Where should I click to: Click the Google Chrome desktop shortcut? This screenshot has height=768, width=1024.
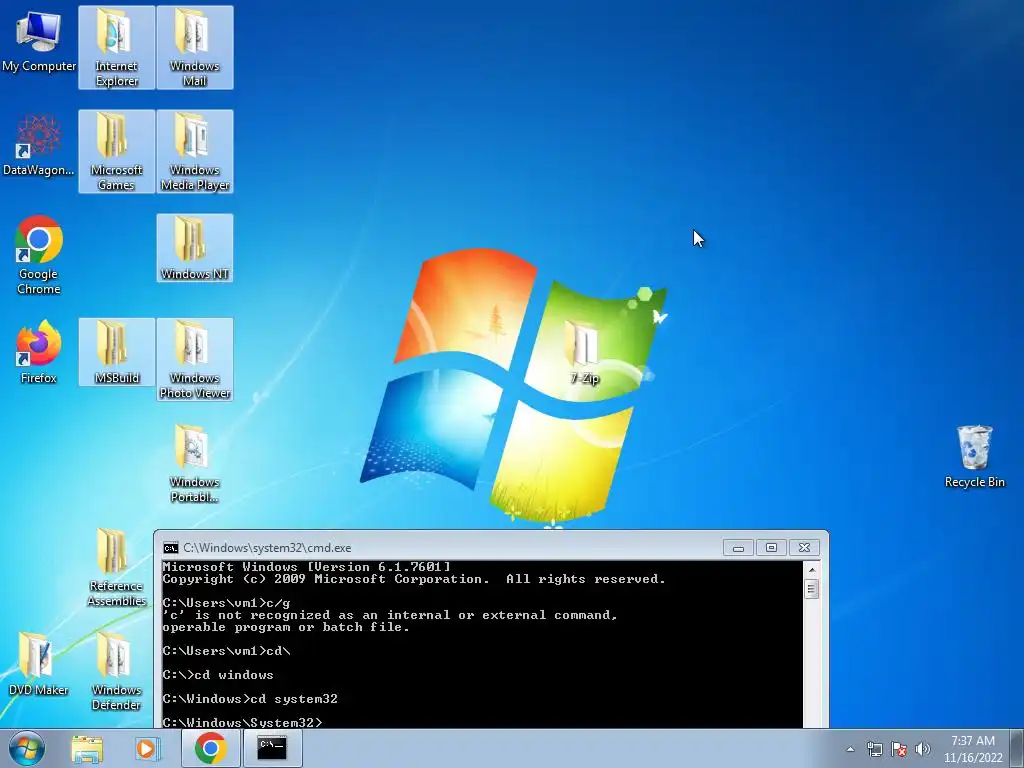click(x=39, y=255)
